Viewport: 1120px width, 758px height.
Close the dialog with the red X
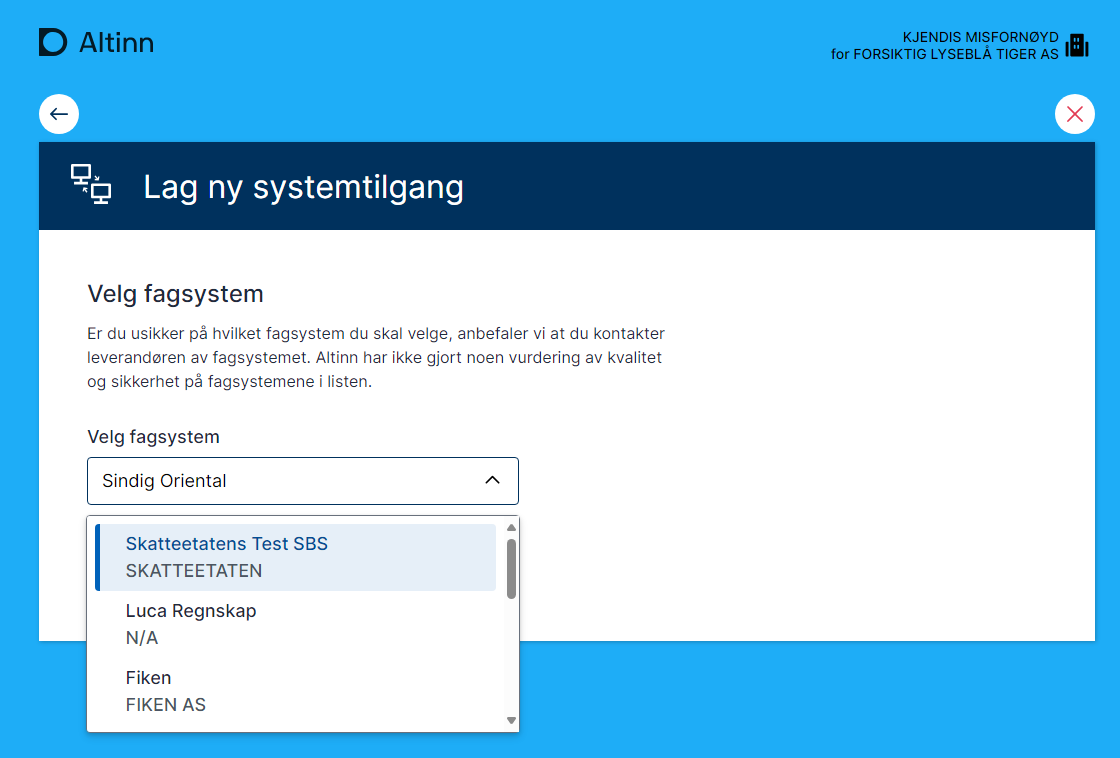coord(1075,114)
